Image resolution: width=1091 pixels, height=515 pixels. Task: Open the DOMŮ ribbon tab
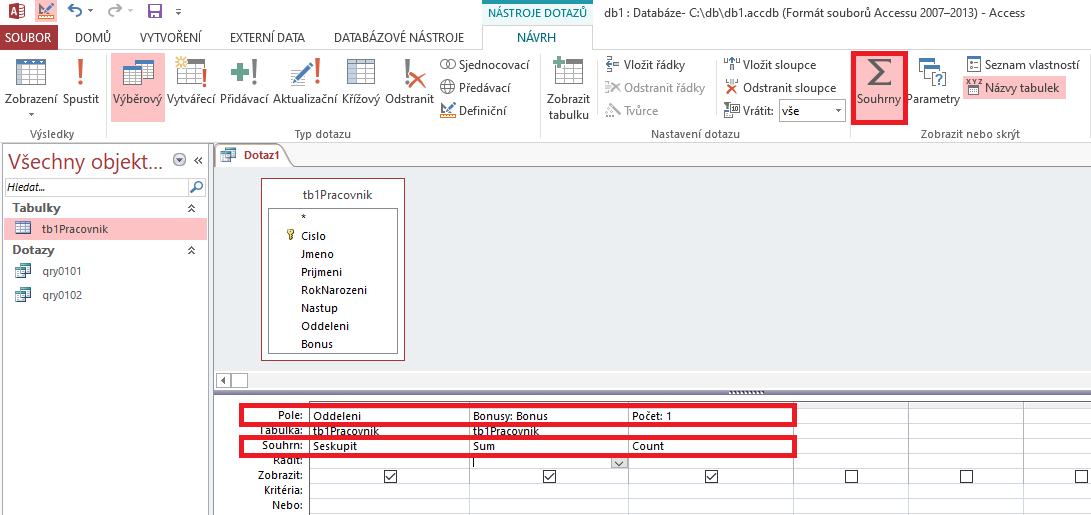93,38
